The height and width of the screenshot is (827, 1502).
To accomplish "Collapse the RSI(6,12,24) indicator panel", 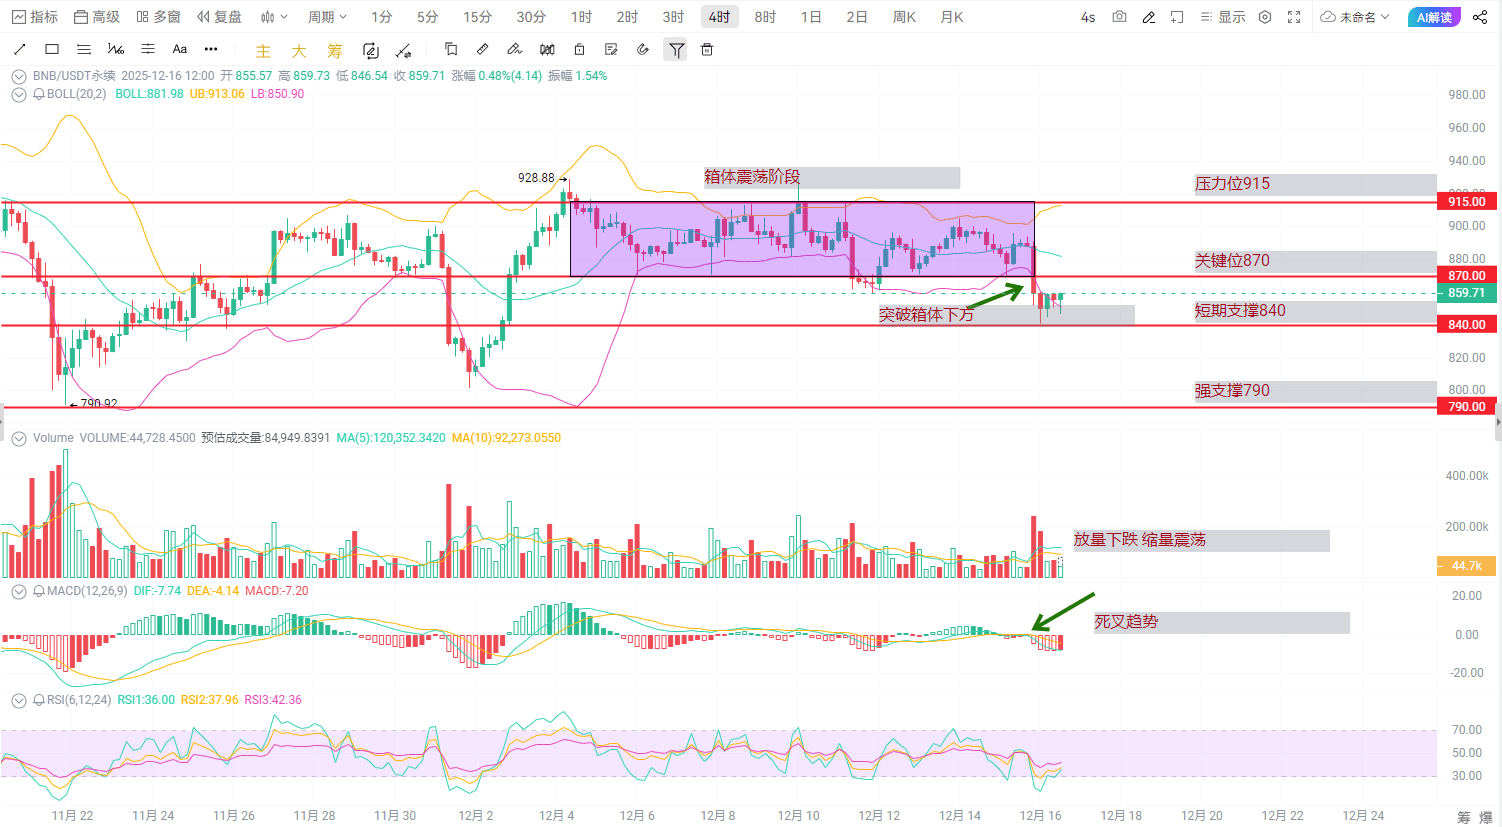I will tap(18, 700).
